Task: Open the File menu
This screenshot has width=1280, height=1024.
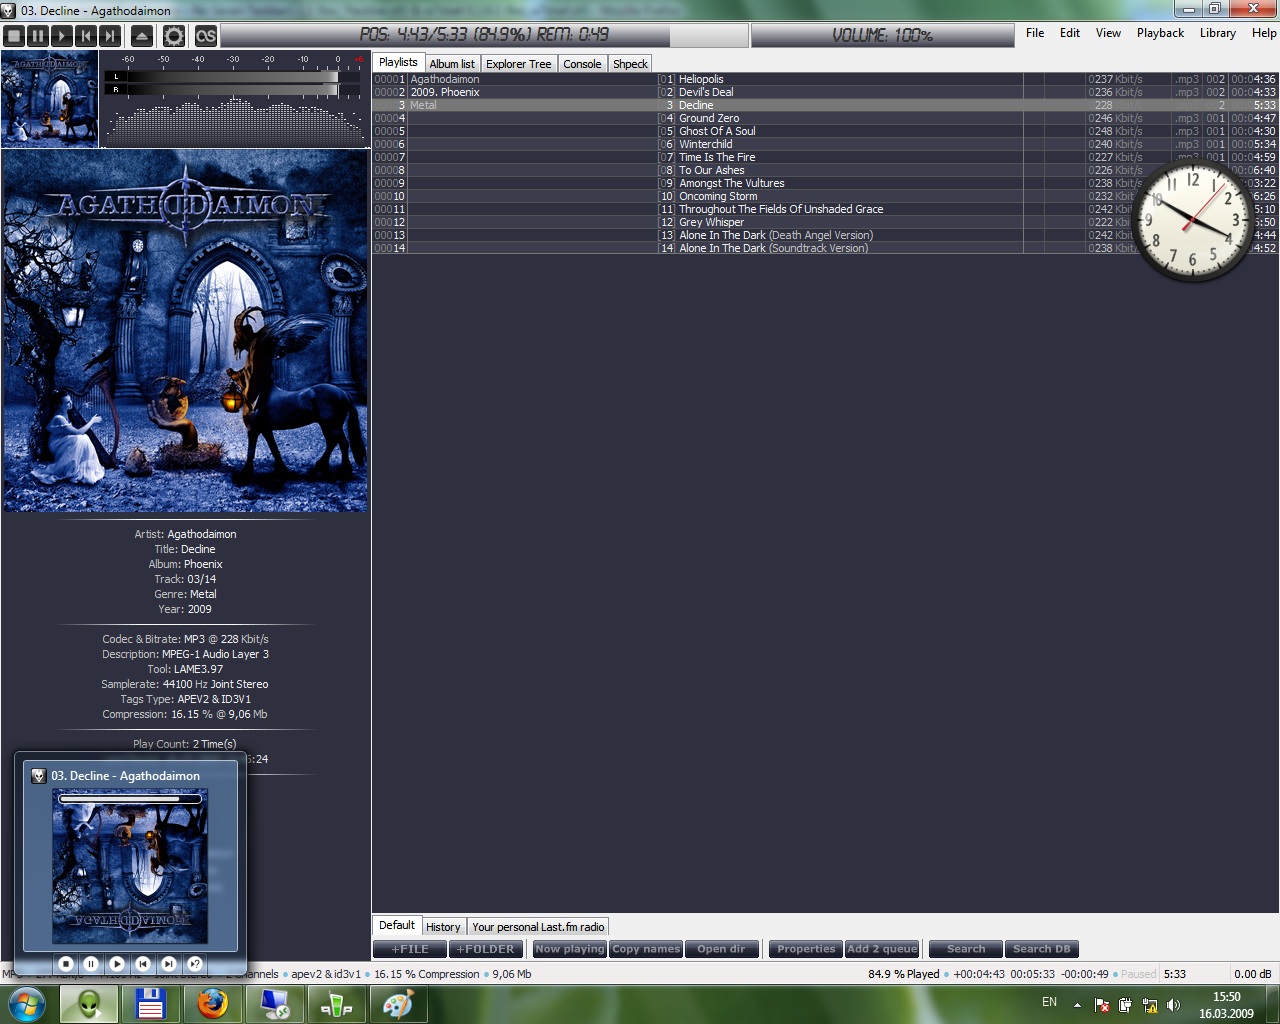Action: pos(1035,33)
